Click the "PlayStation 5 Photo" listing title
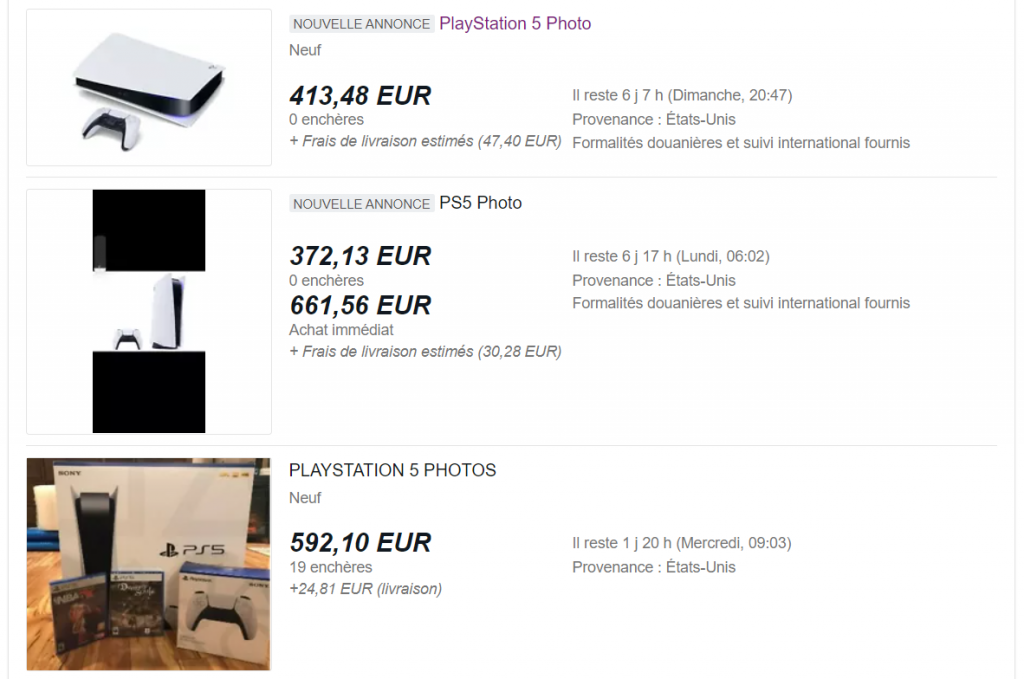 [x=515, y=23]
